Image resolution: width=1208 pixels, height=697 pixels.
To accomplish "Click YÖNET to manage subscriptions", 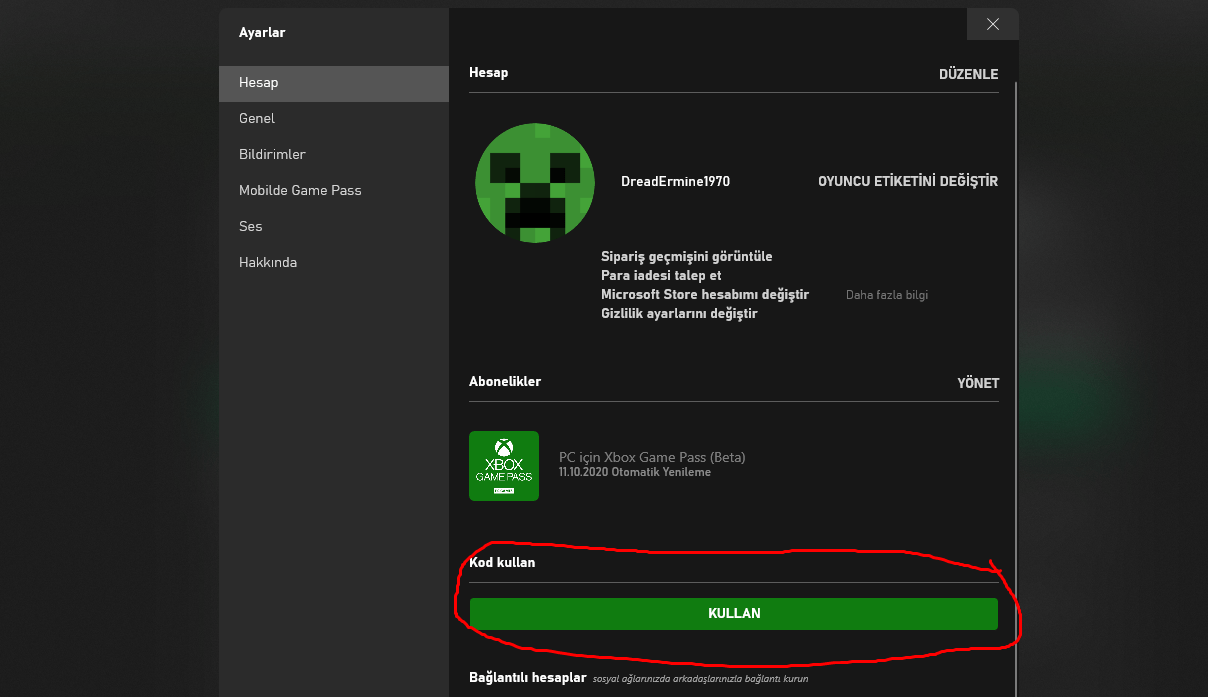I will point(978,383).
